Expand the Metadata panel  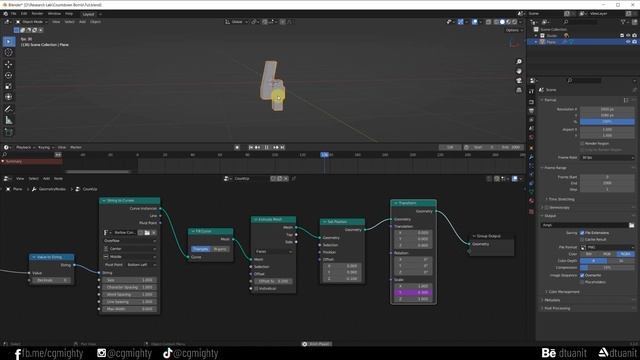(x=552, y=300)
